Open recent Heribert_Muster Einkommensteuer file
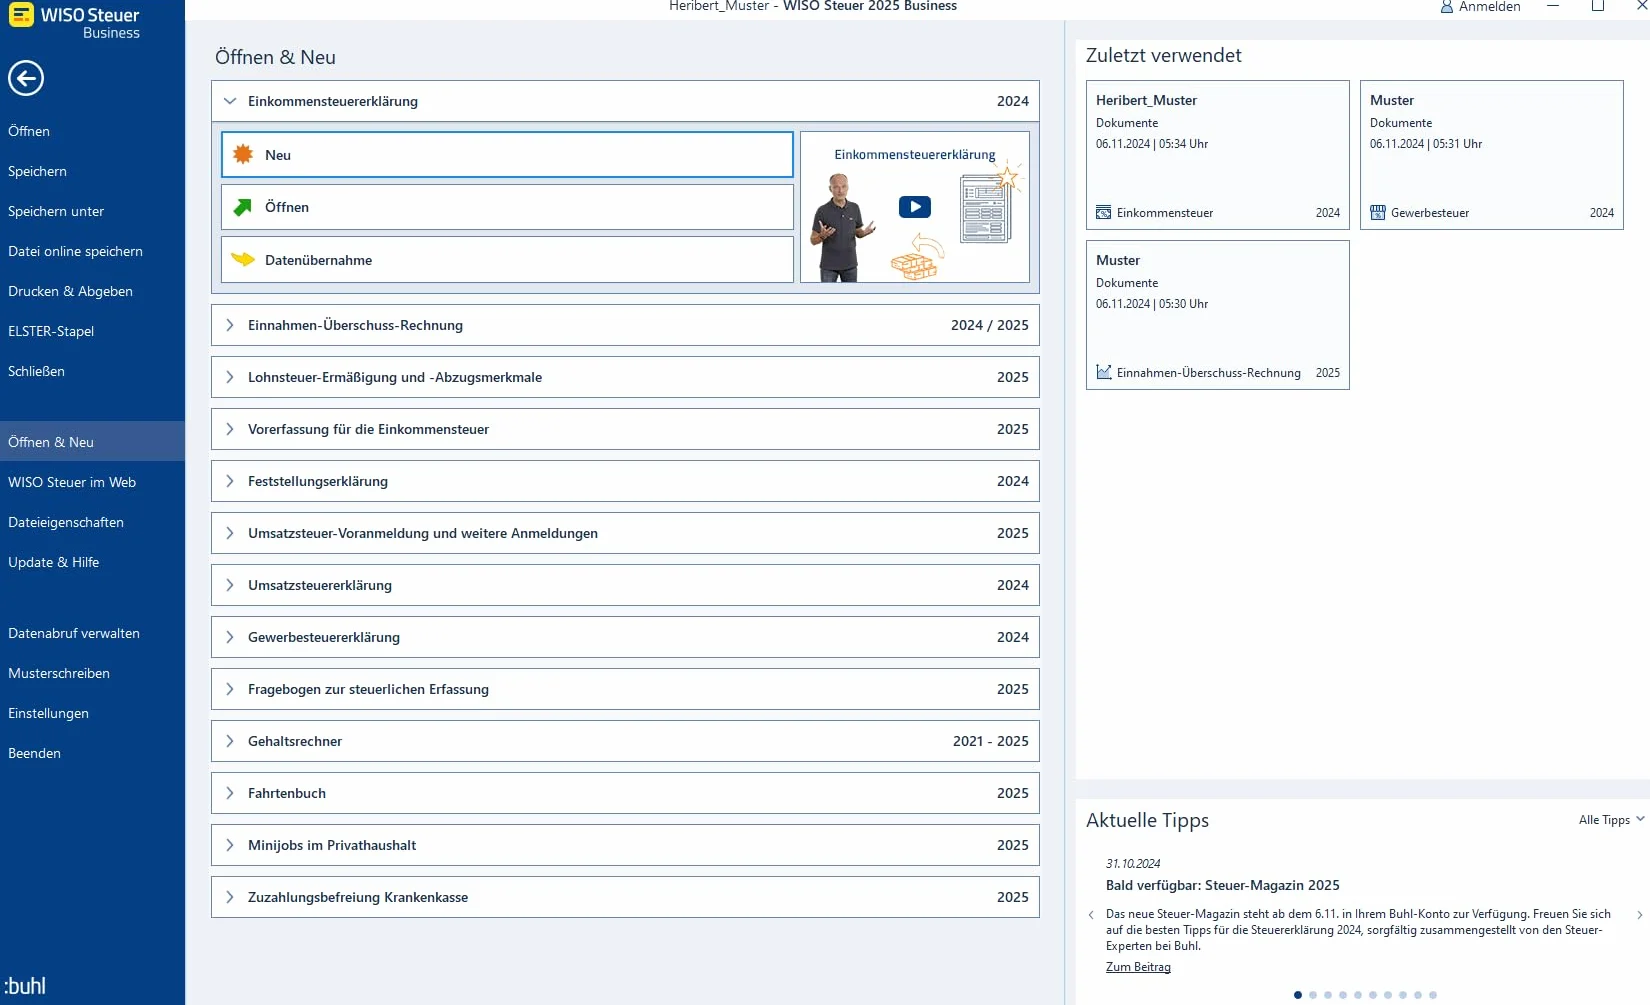The height and width of the screenshot is (1005, 1650). [1218, 155]
